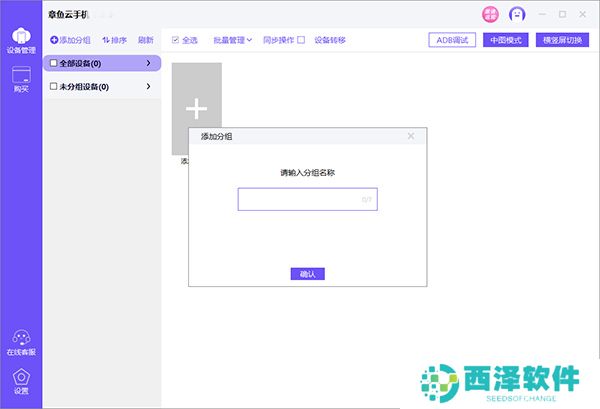Select the 未分组设备(0) row label

[x=84, y=87]
